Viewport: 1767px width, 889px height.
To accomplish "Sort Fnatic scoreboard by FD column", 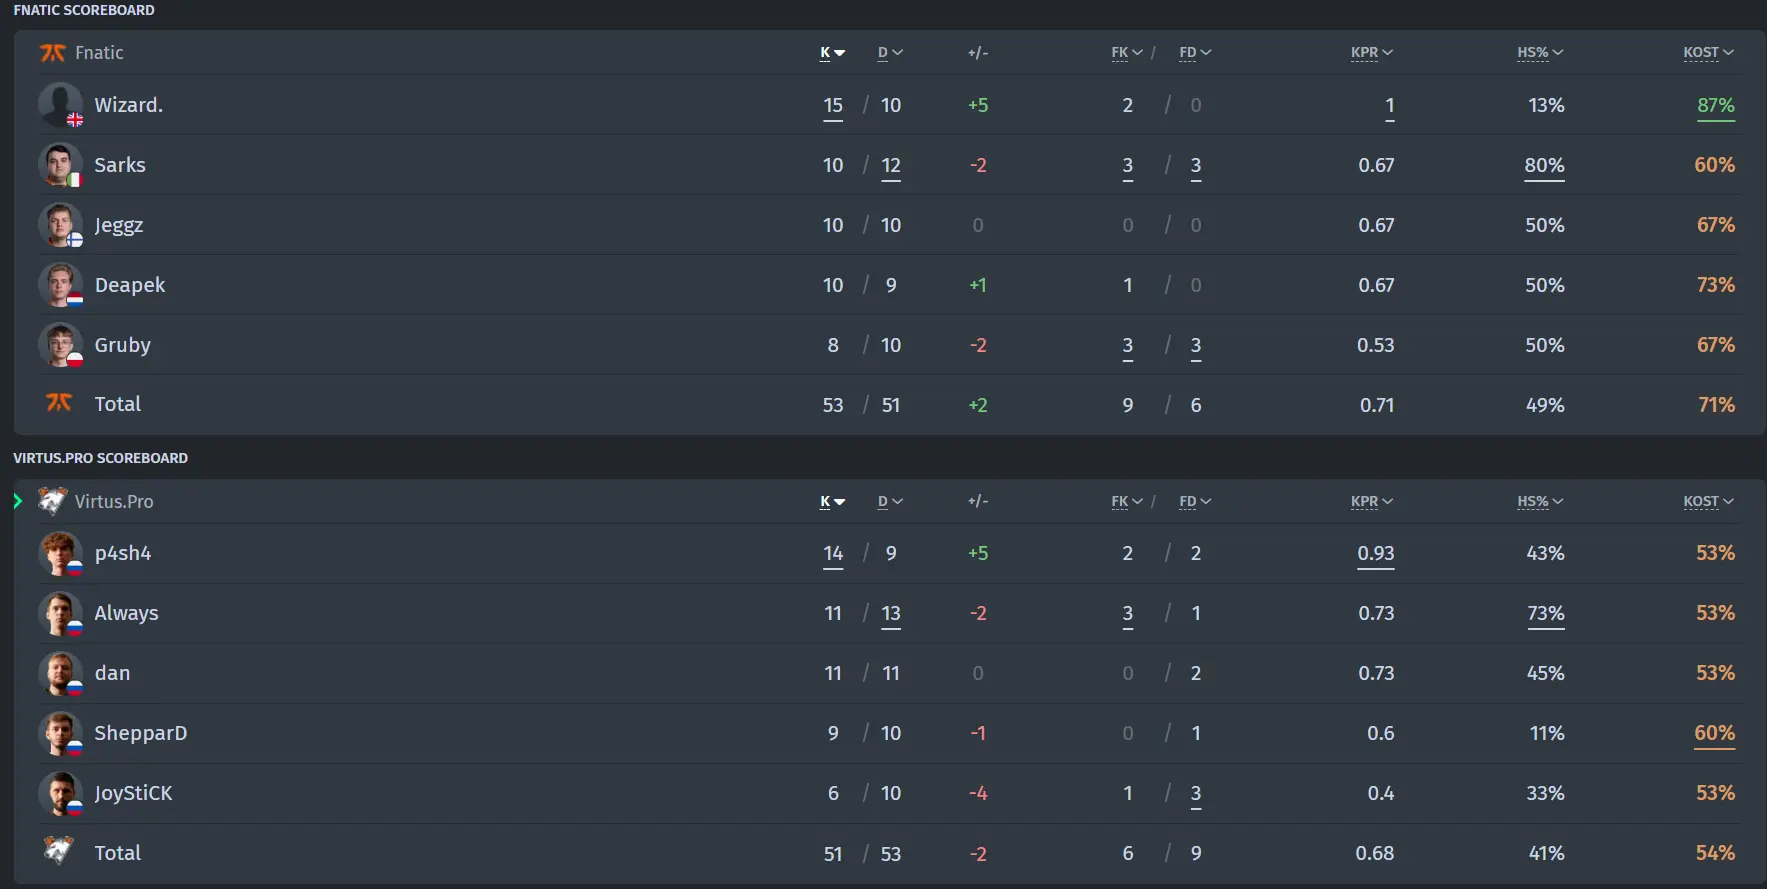I will 1195,53.
